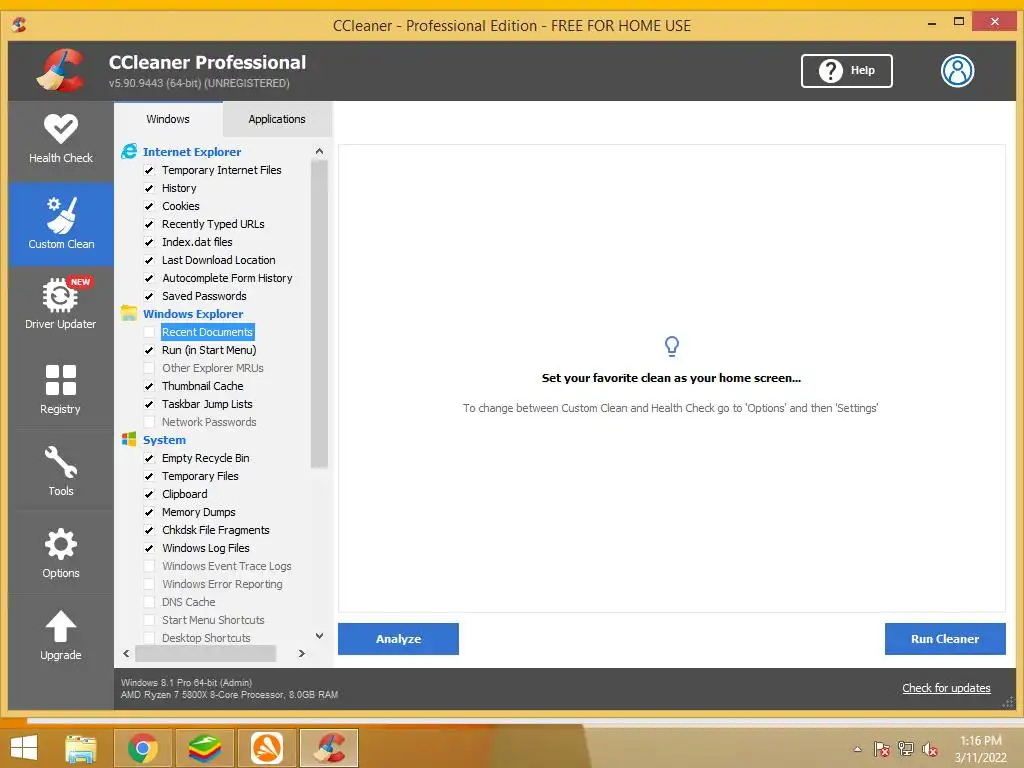The width and height of the screenshot is (1024, 768).
Task: Open the orange Avast taskbar icon
Action: point(267,748)
